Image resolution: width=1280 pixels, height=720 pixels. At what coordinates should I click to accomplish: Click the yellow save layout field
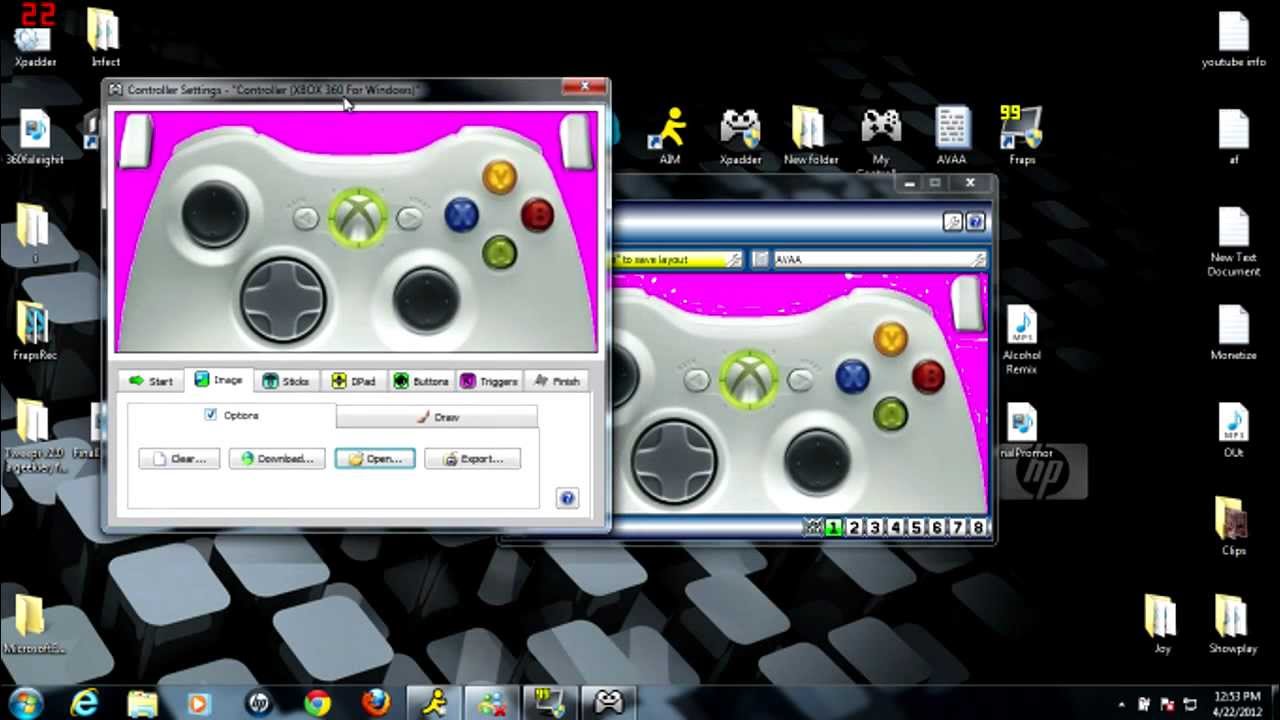point(670,259)
